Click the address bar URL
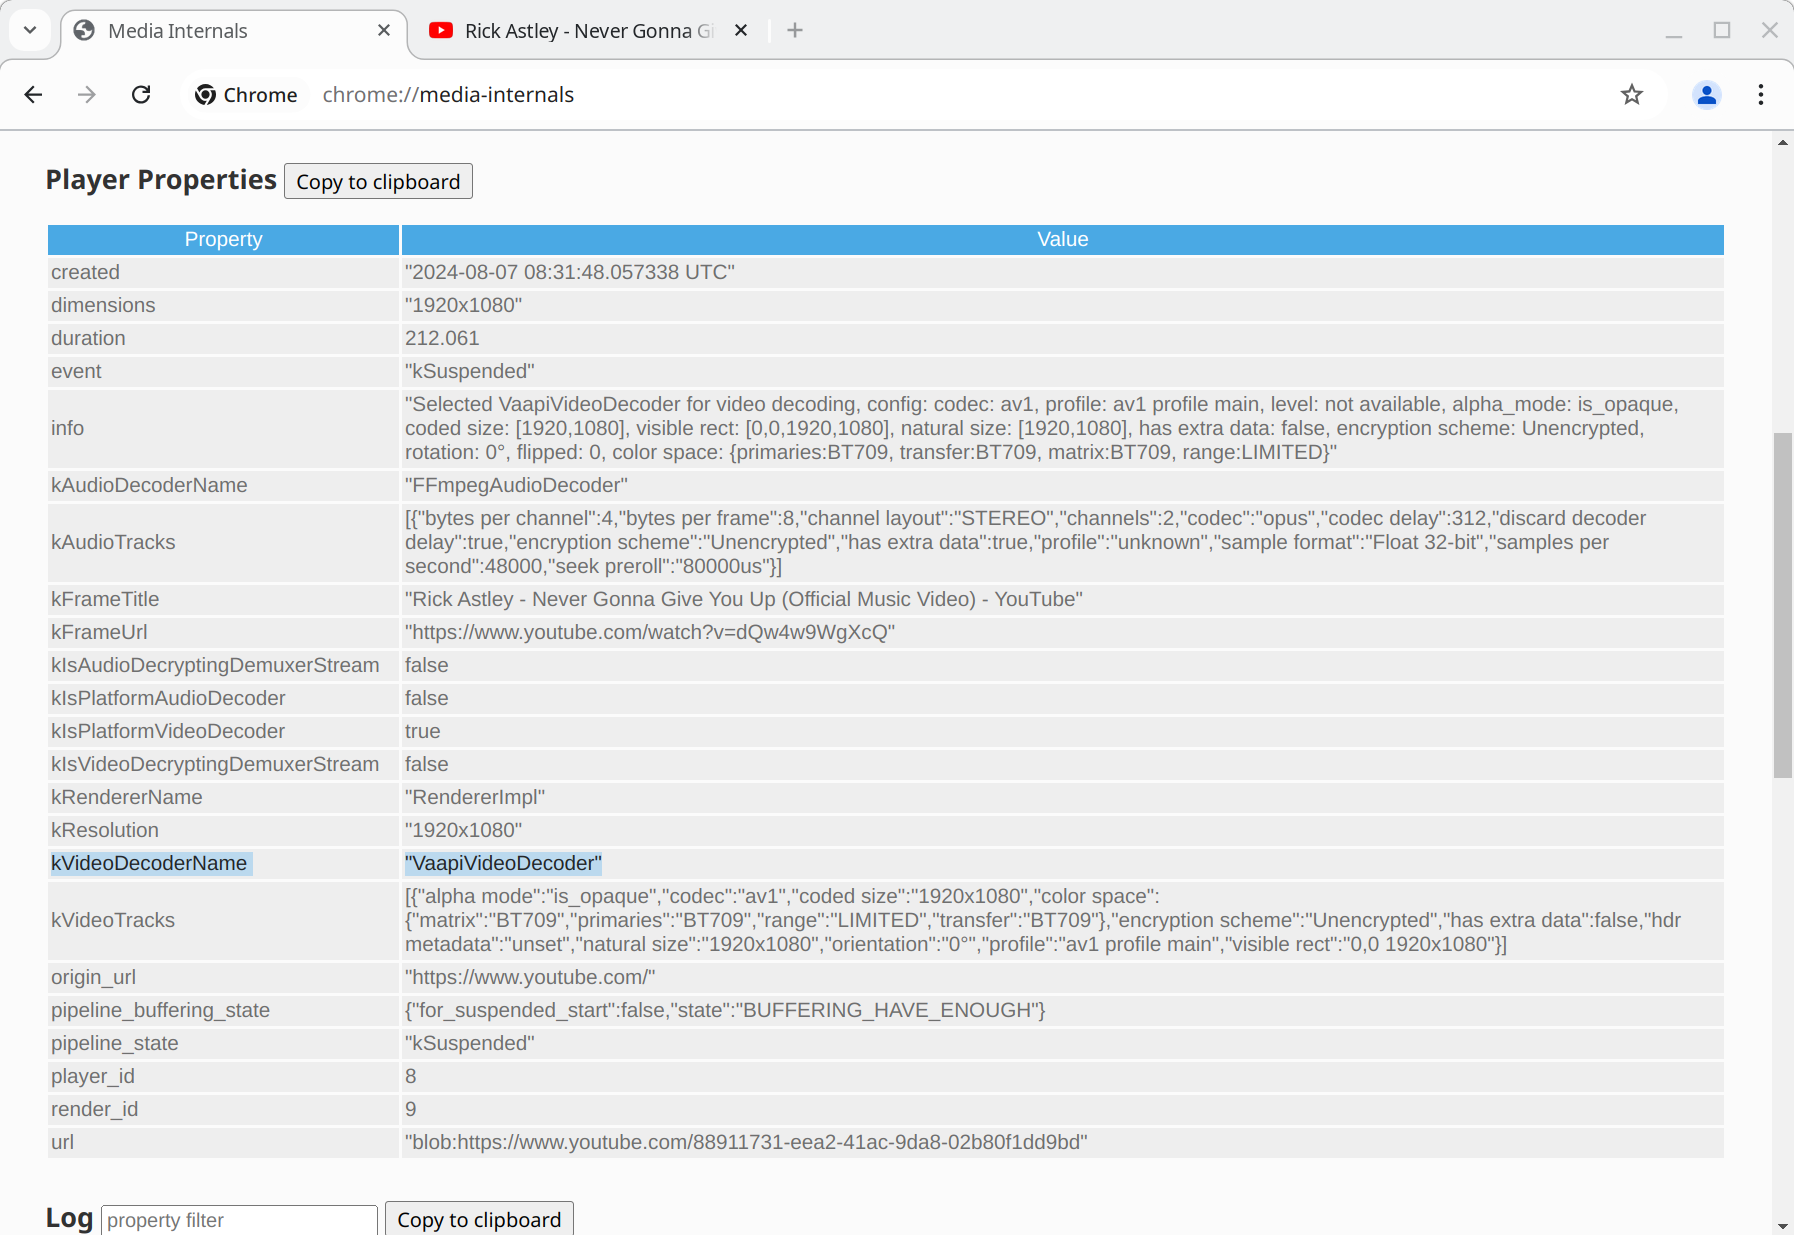Image resolution: width=1794 pixels, height=1235 pixels. pyautogui.click(x=447, y=94)
